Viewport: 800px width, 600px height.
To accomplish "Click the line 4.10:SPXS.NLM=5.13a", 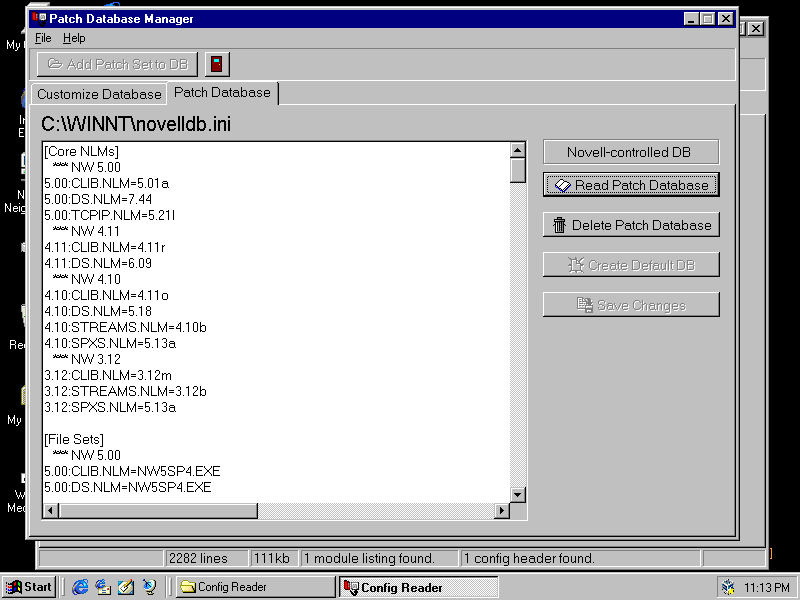I will (x=110, y=343).
